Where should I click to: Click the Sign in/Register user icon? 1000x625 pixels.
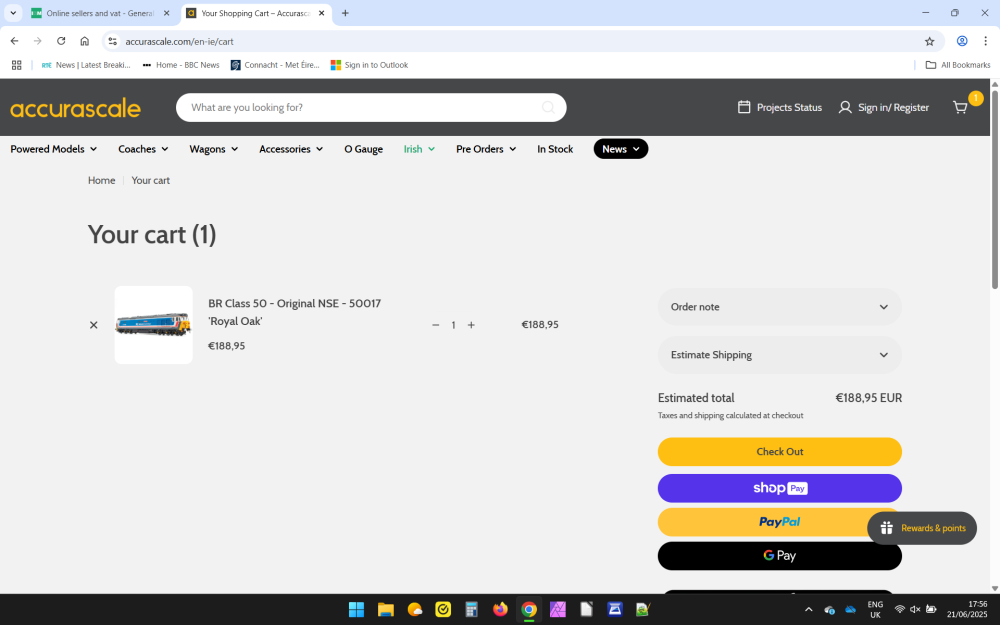coord(845,107)
